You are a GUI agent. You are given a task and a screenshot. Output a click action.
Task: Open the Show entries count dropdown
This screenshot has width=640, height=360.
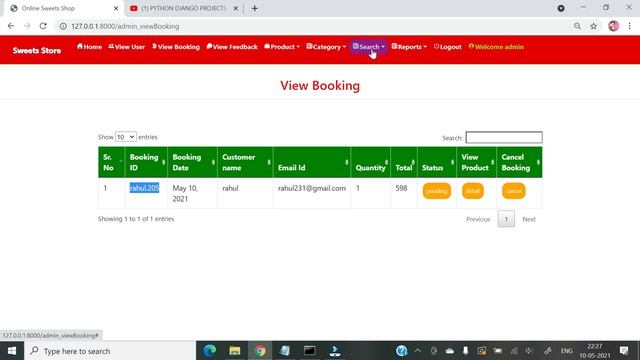pos(126,137)
